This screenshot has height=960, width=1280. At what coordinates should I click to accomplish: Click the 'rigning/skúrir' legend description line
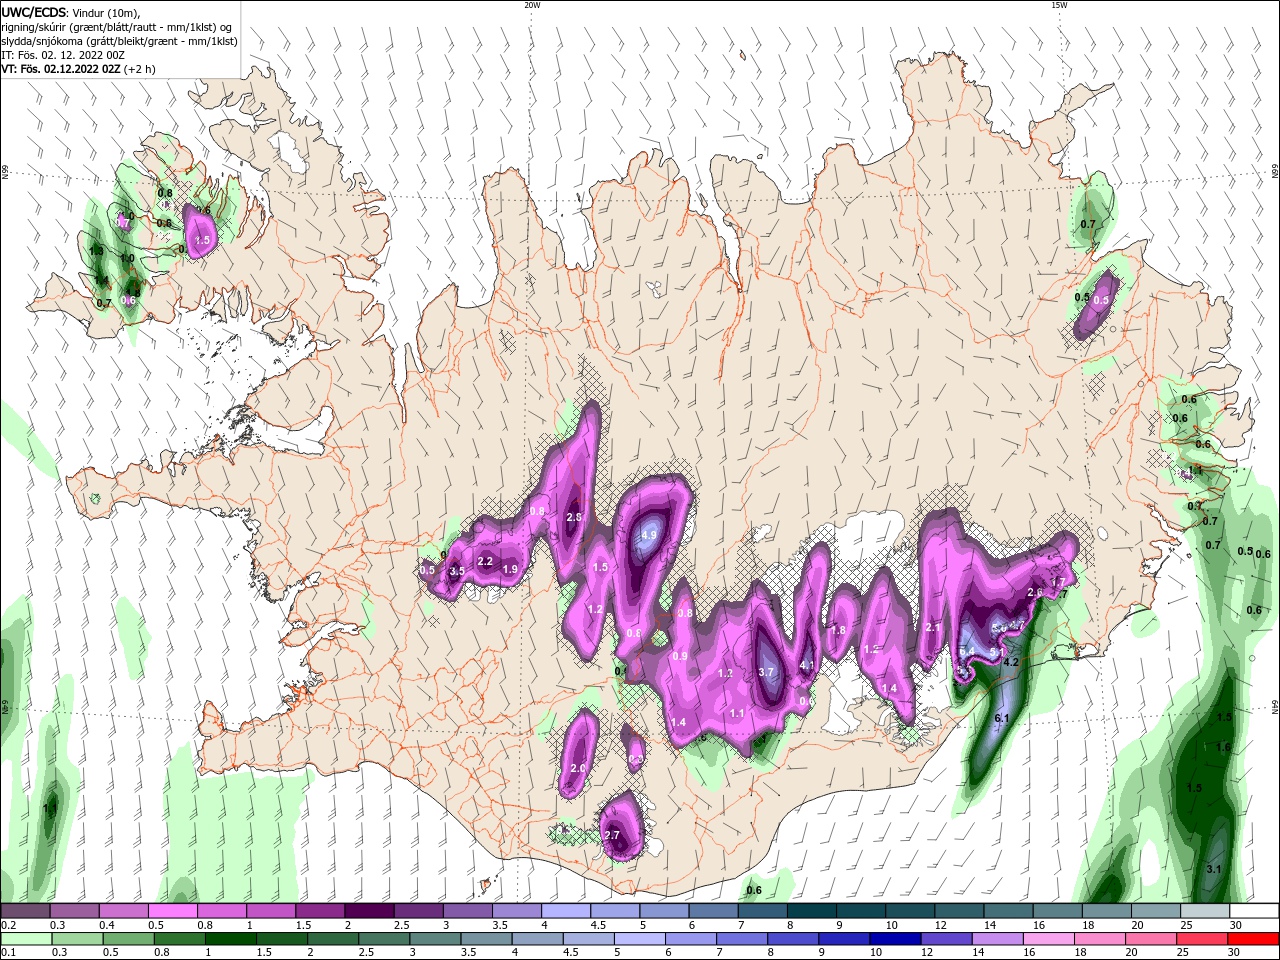[x=117, y=27]
